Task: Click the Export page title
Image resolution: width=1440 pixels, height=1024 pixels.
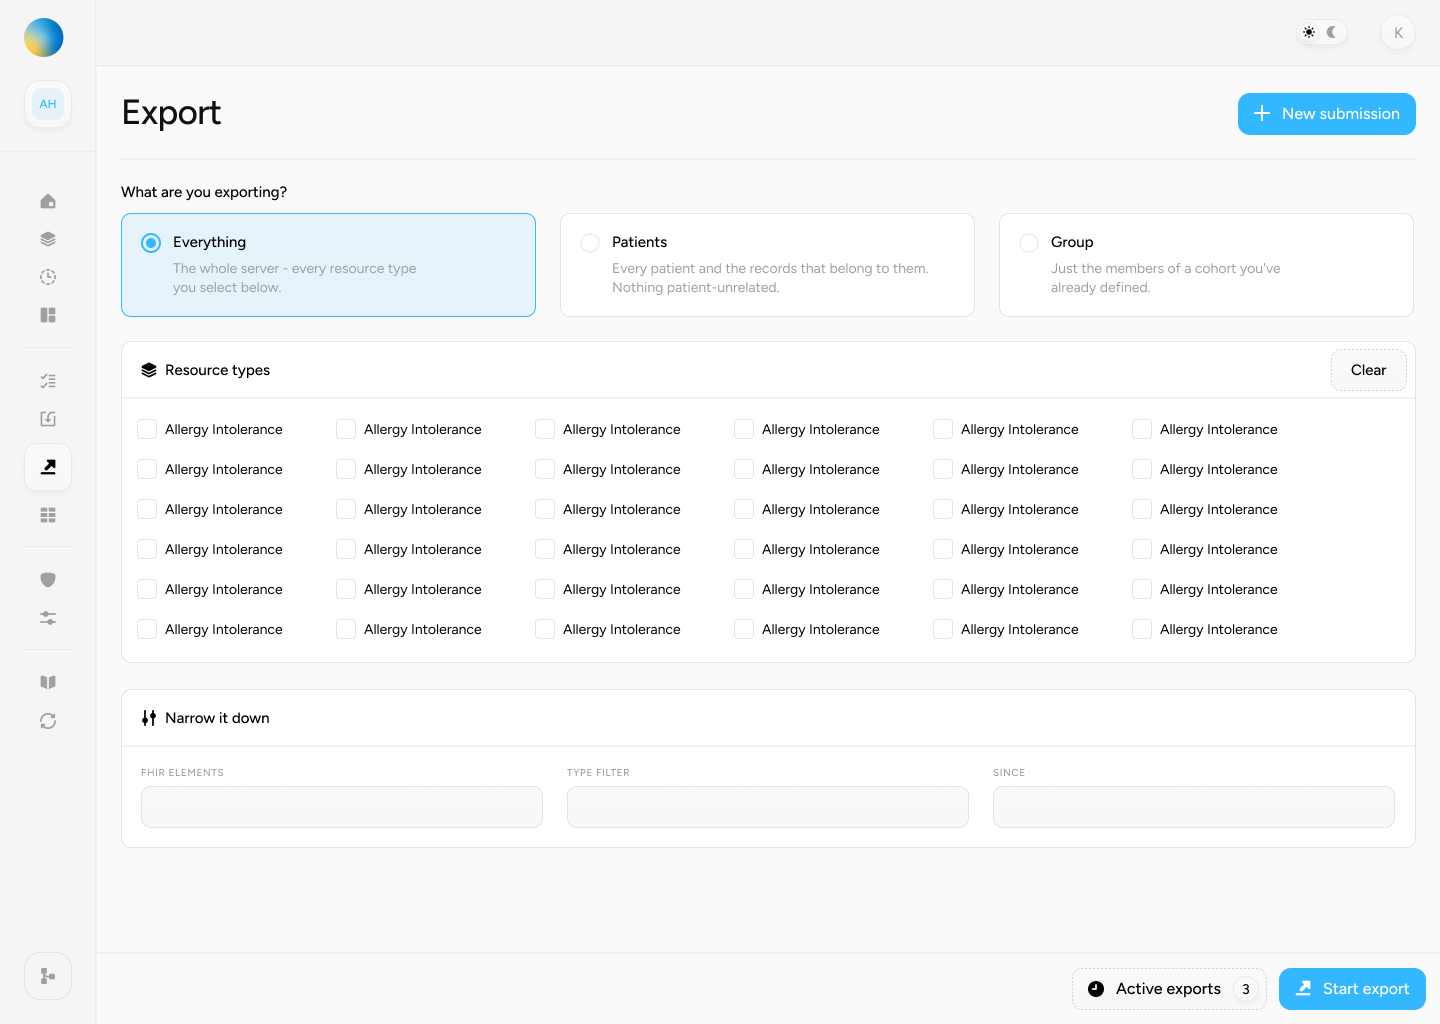Action: click(x=171, y=113)
